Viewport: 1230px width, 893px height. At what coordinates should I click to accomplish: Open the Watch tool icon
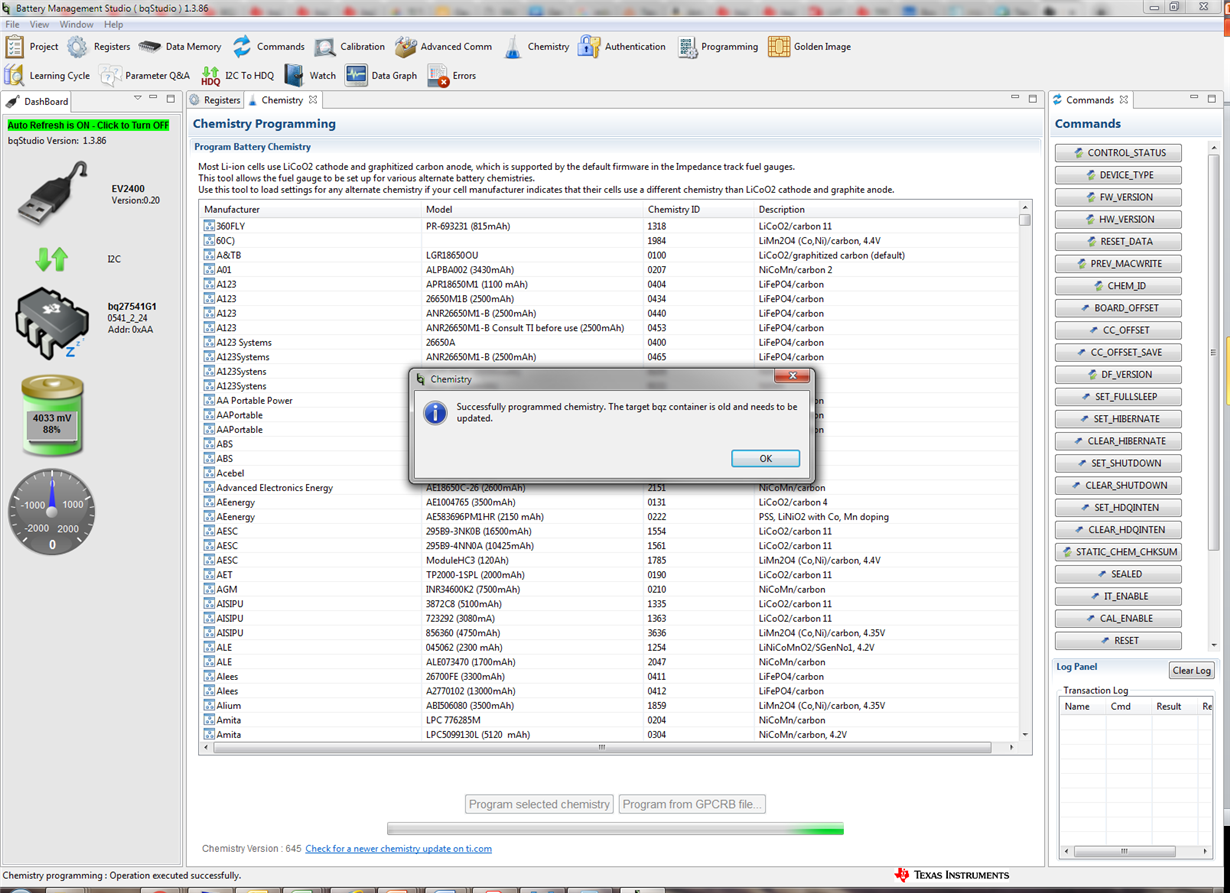294,75
